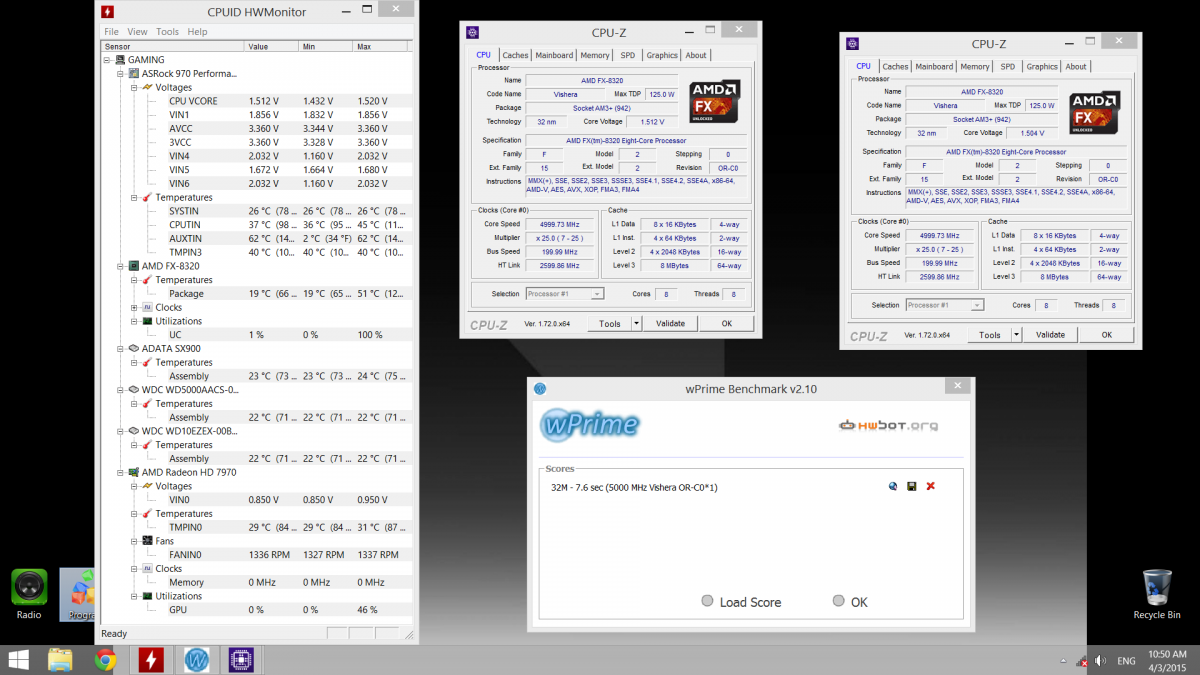Switch to Graphics tab in right CPU-Z
The image size is (1200, 675).
(1042, 67)
